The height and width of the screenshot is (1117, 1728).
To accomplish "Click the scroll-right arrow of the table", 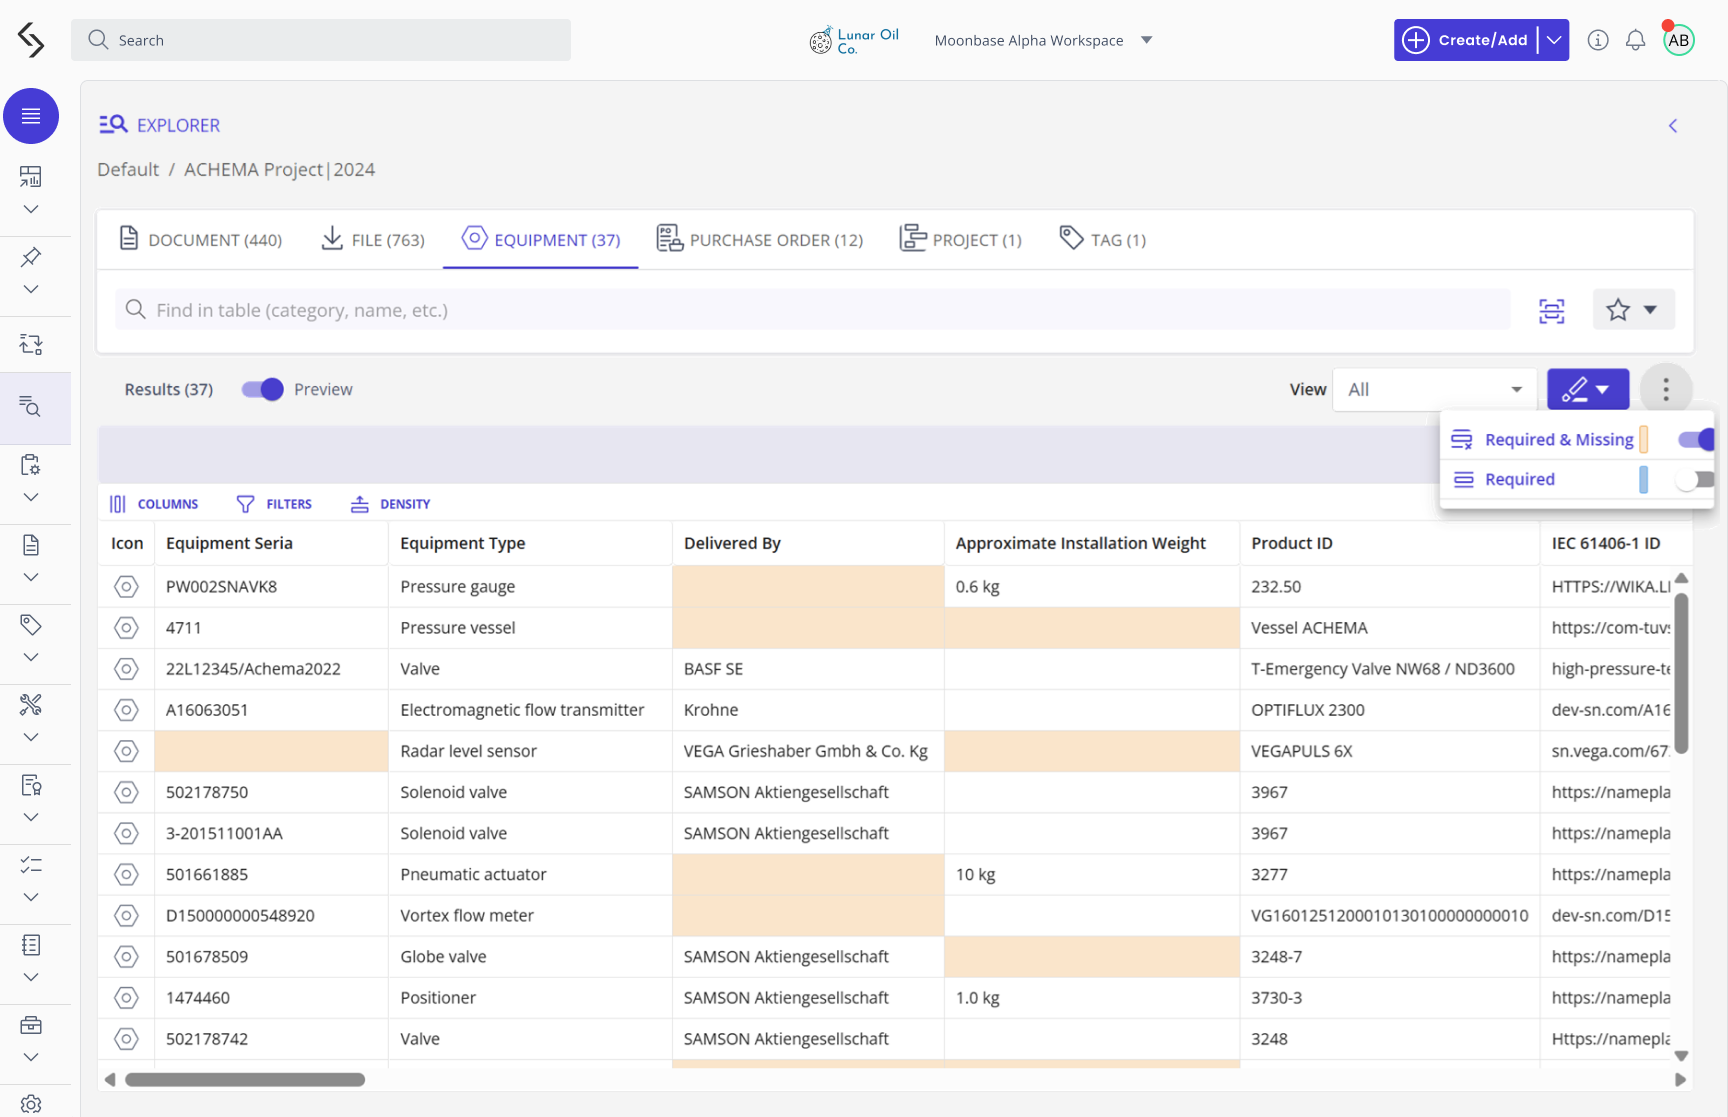I will point(1681,1080).
